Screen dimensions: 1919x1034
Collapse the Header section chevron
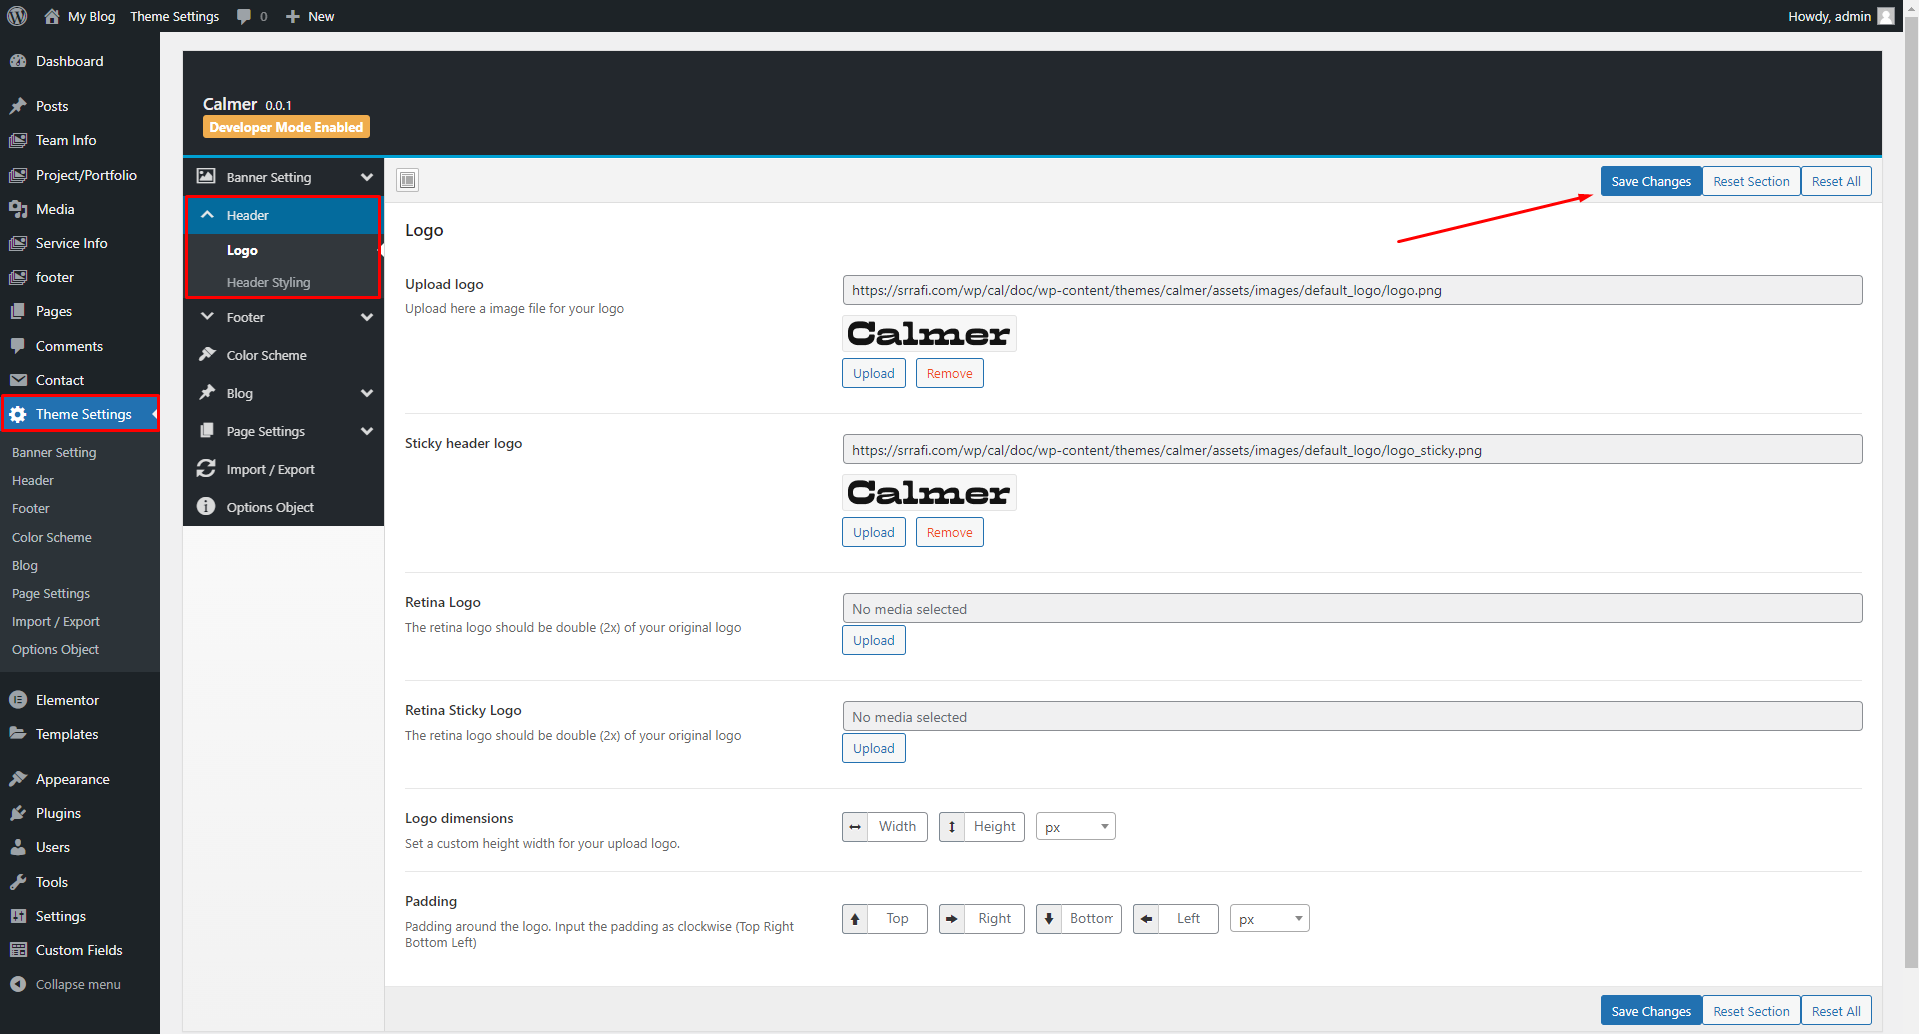(207, 214)
